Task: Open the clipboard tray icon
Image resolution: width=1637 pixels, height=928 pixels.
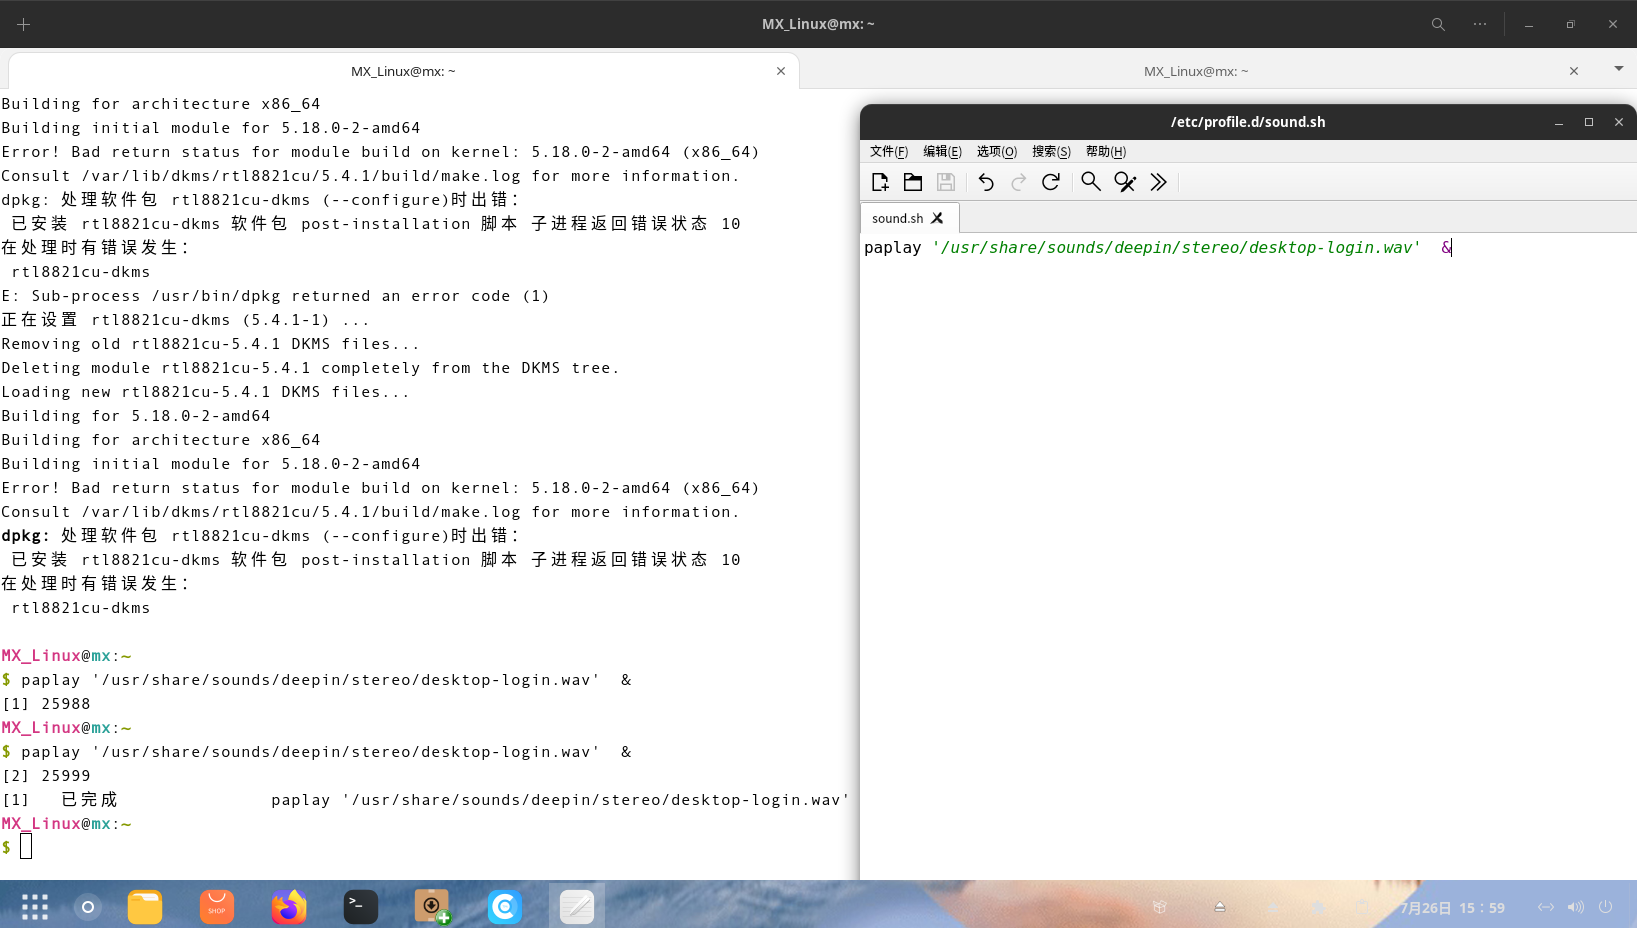Action: (1362, 907)
